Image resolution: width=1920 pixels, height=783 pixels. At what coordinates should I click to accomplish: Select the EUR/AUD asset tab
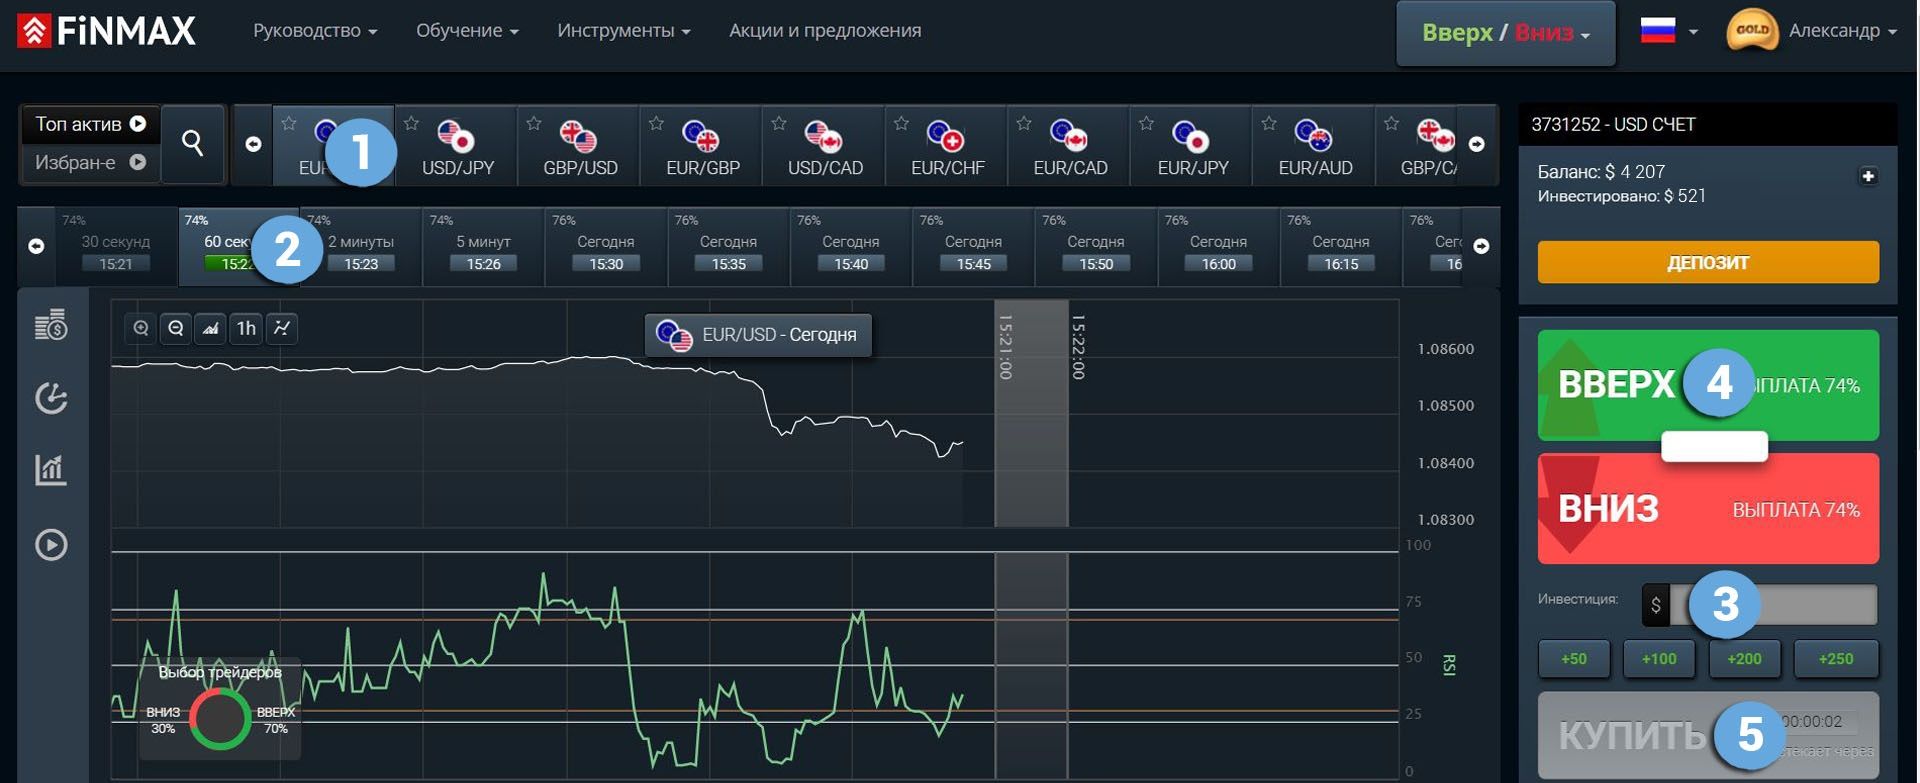tap(1315, 146)
